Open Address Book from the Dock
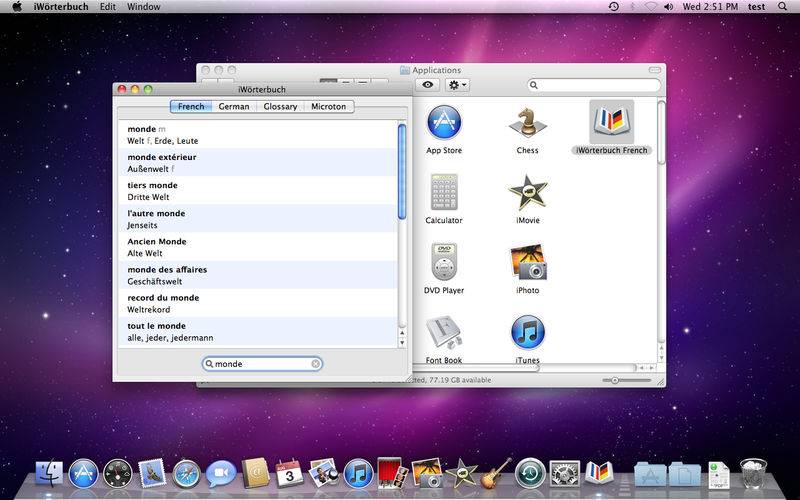The height and width of the screenshot is (500, 800). pyautogui.click(x=255, y=473)
